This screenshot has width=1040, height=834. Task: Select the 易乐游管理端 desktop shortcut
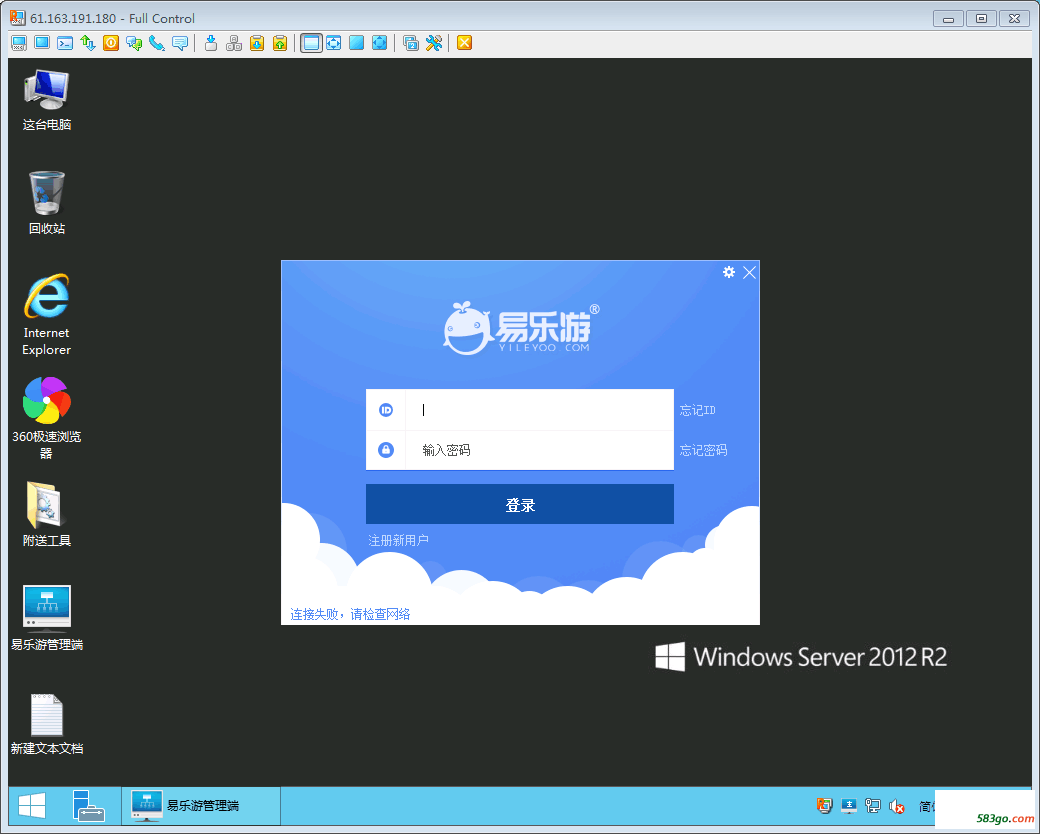tap(47, 607)
